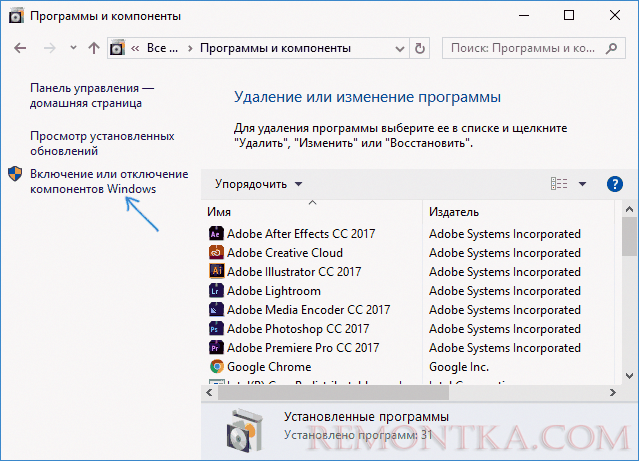
Task: Open Включение или отключение компонентов Windows
Action: pyautogui.click(x=109, y=181)
